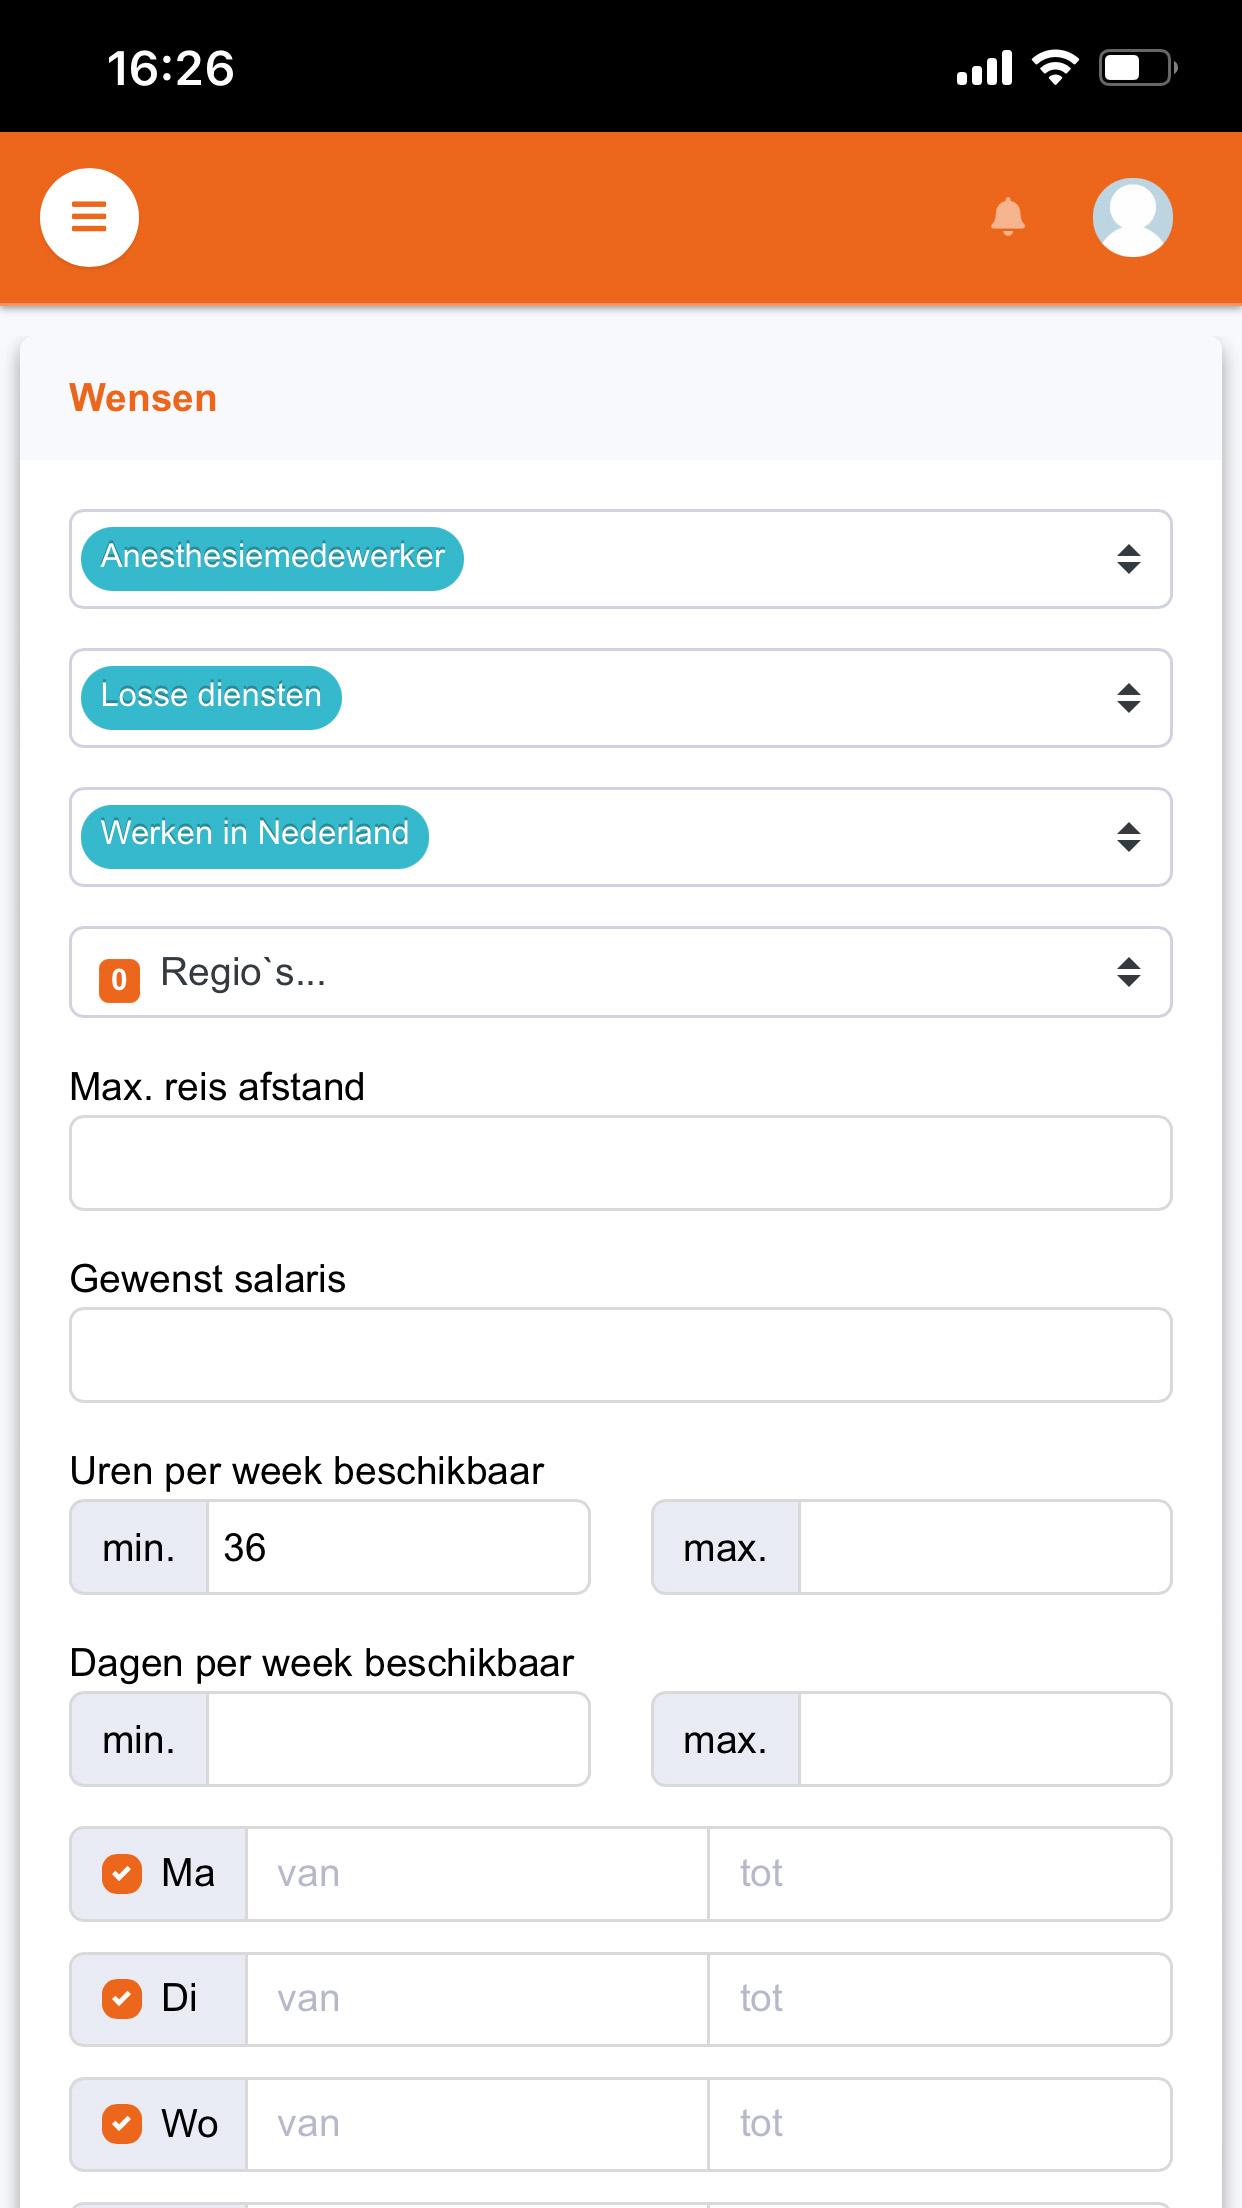Image resolution: width=1242 pixels, height=2208 pixels.
Task: Click the Di 'tot' time field
Action: click(940, 1999)
